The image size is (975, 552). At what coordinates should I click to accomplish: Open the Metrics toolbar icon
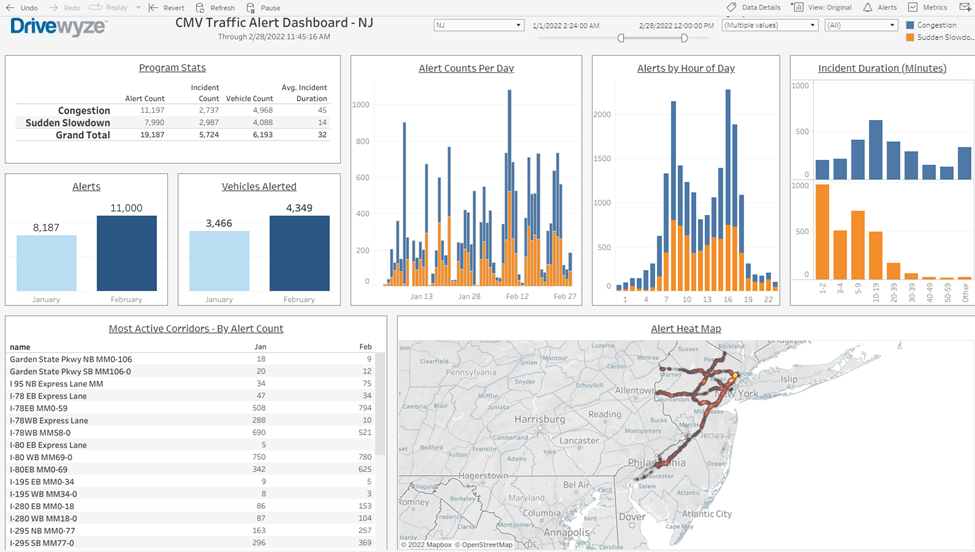tap(913, 7)
